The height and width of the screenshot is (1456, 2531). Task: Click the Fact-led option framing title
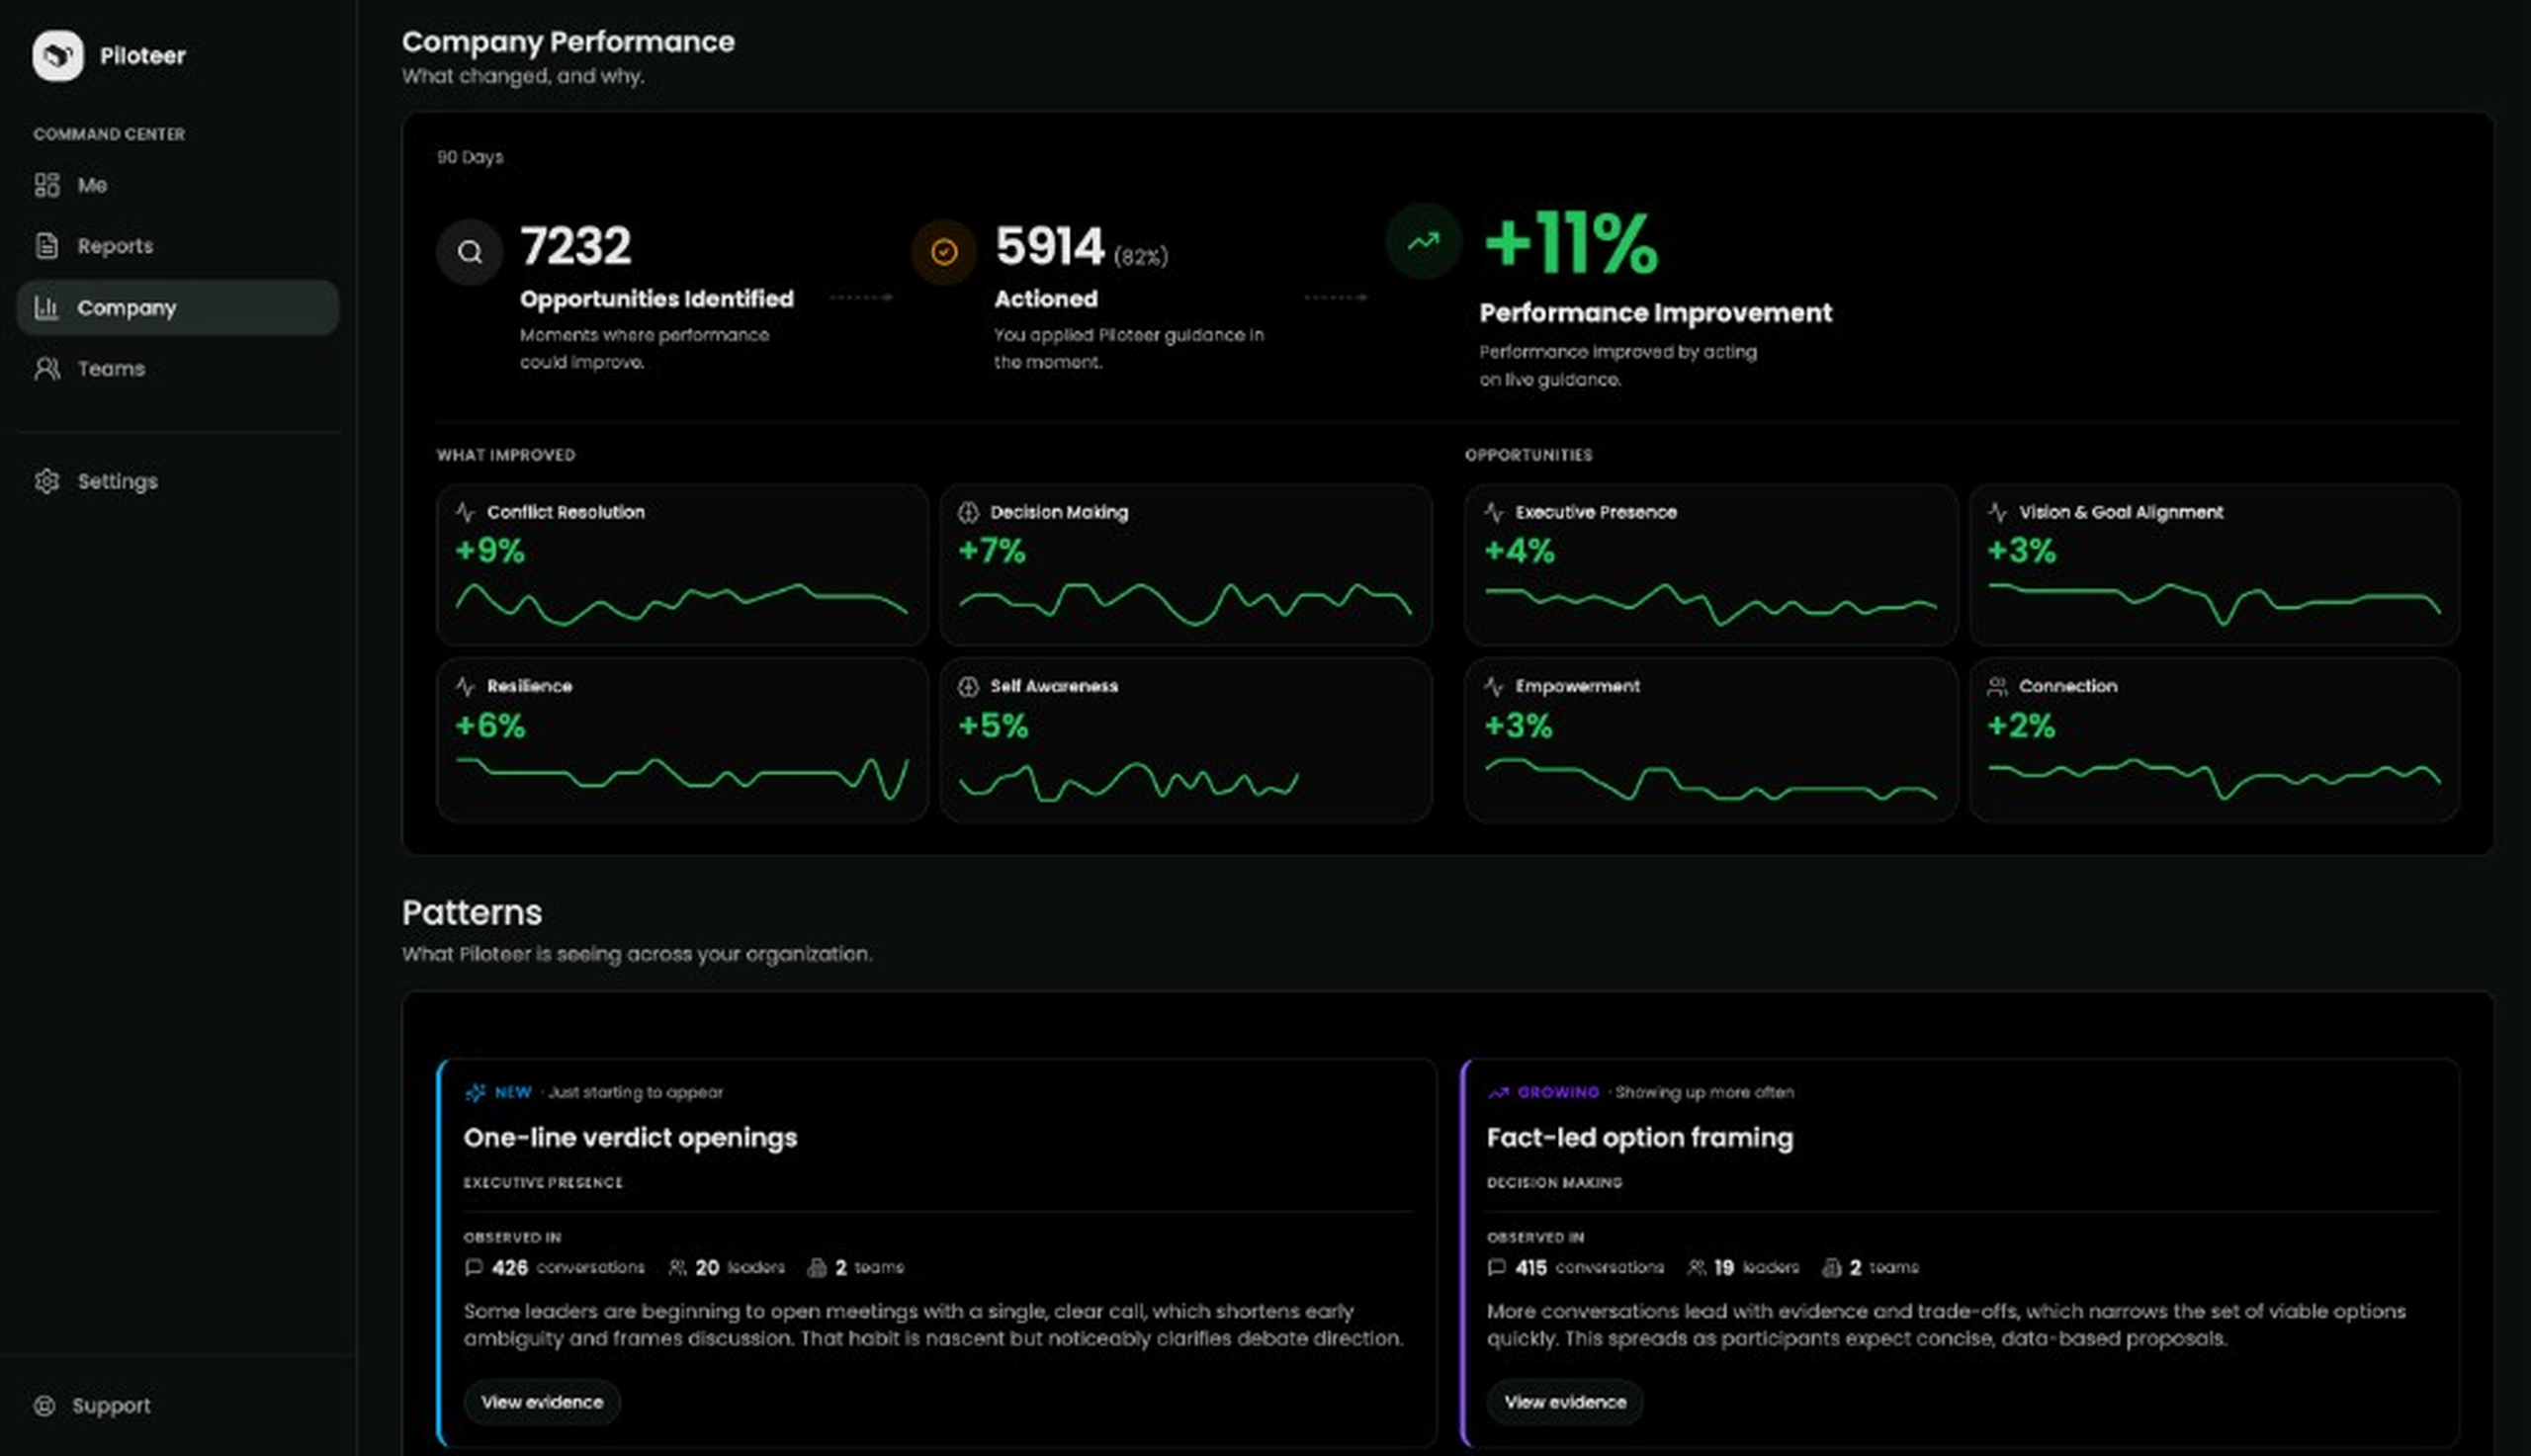[1640, 1138]
